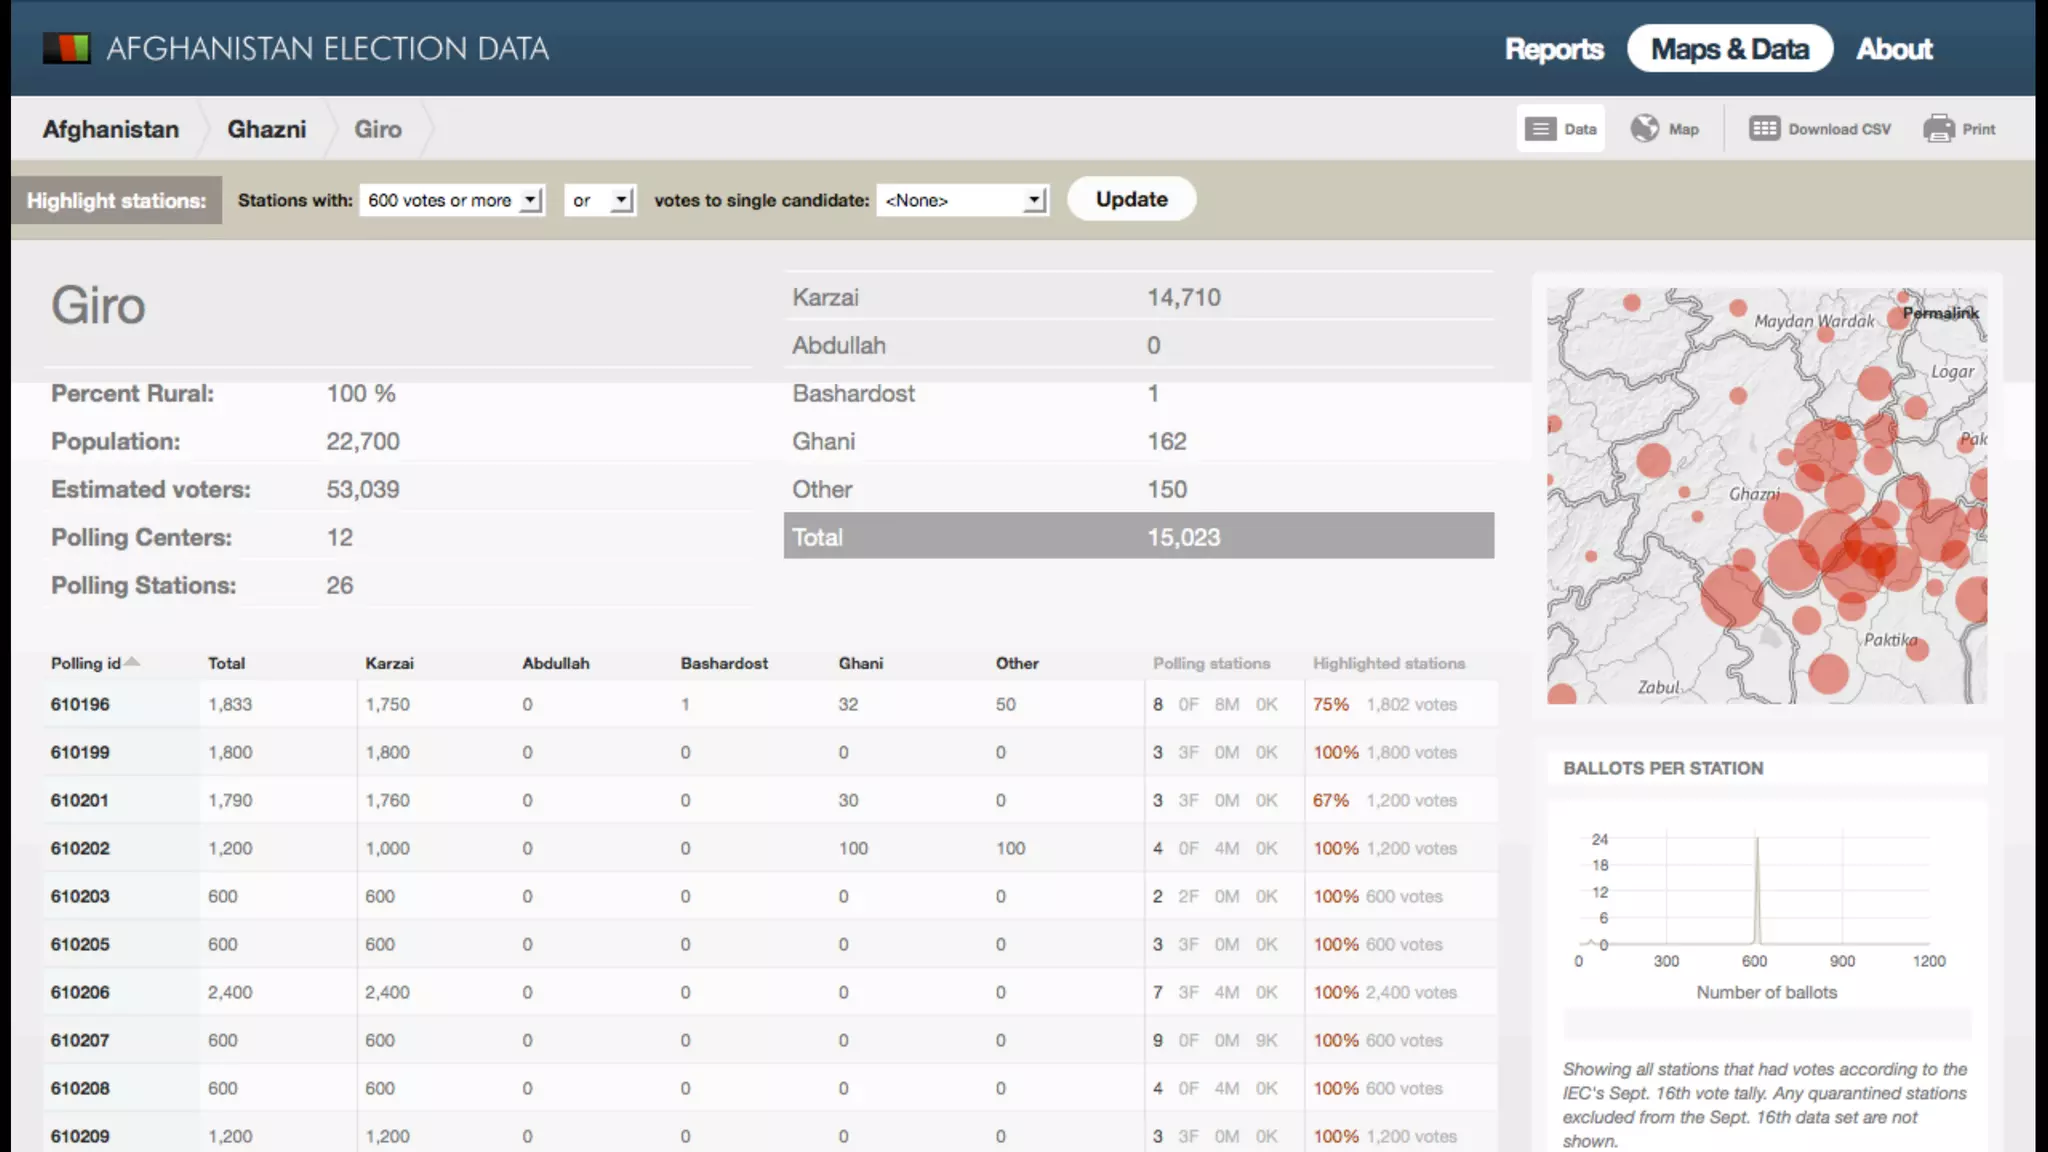Click the Permalink link on map
The height and width of the screenshot is (1152, 2048).
click(x=1940, y=313)
